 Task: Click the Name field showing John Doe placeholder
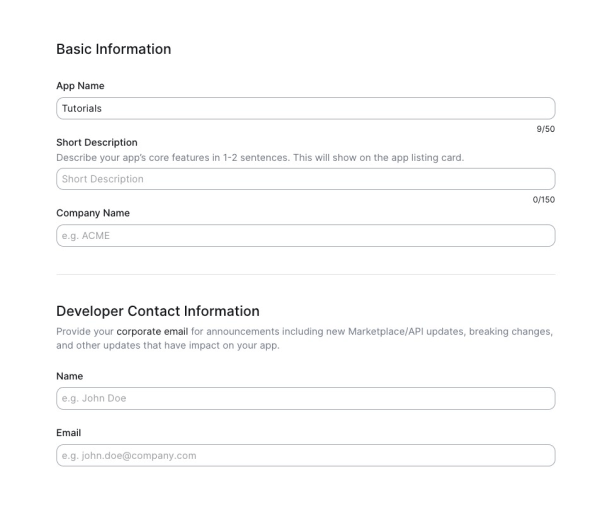click(305, 398)
